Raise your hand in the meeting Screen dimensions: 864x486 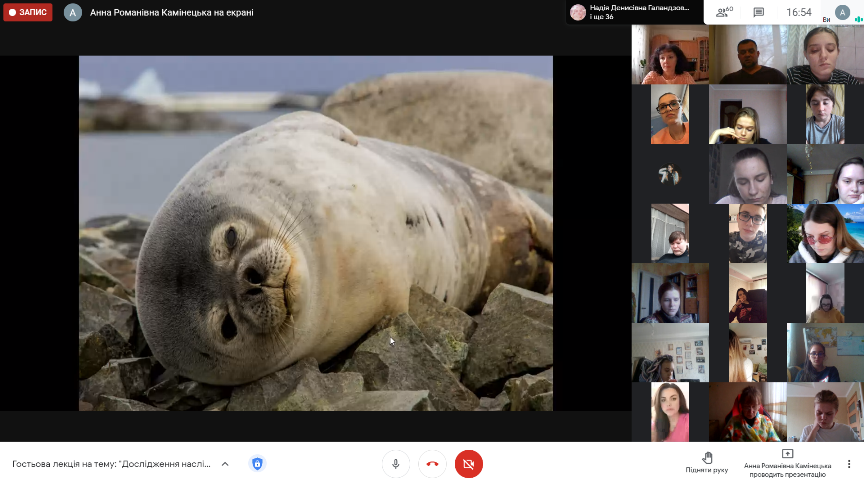coord(707,461)
